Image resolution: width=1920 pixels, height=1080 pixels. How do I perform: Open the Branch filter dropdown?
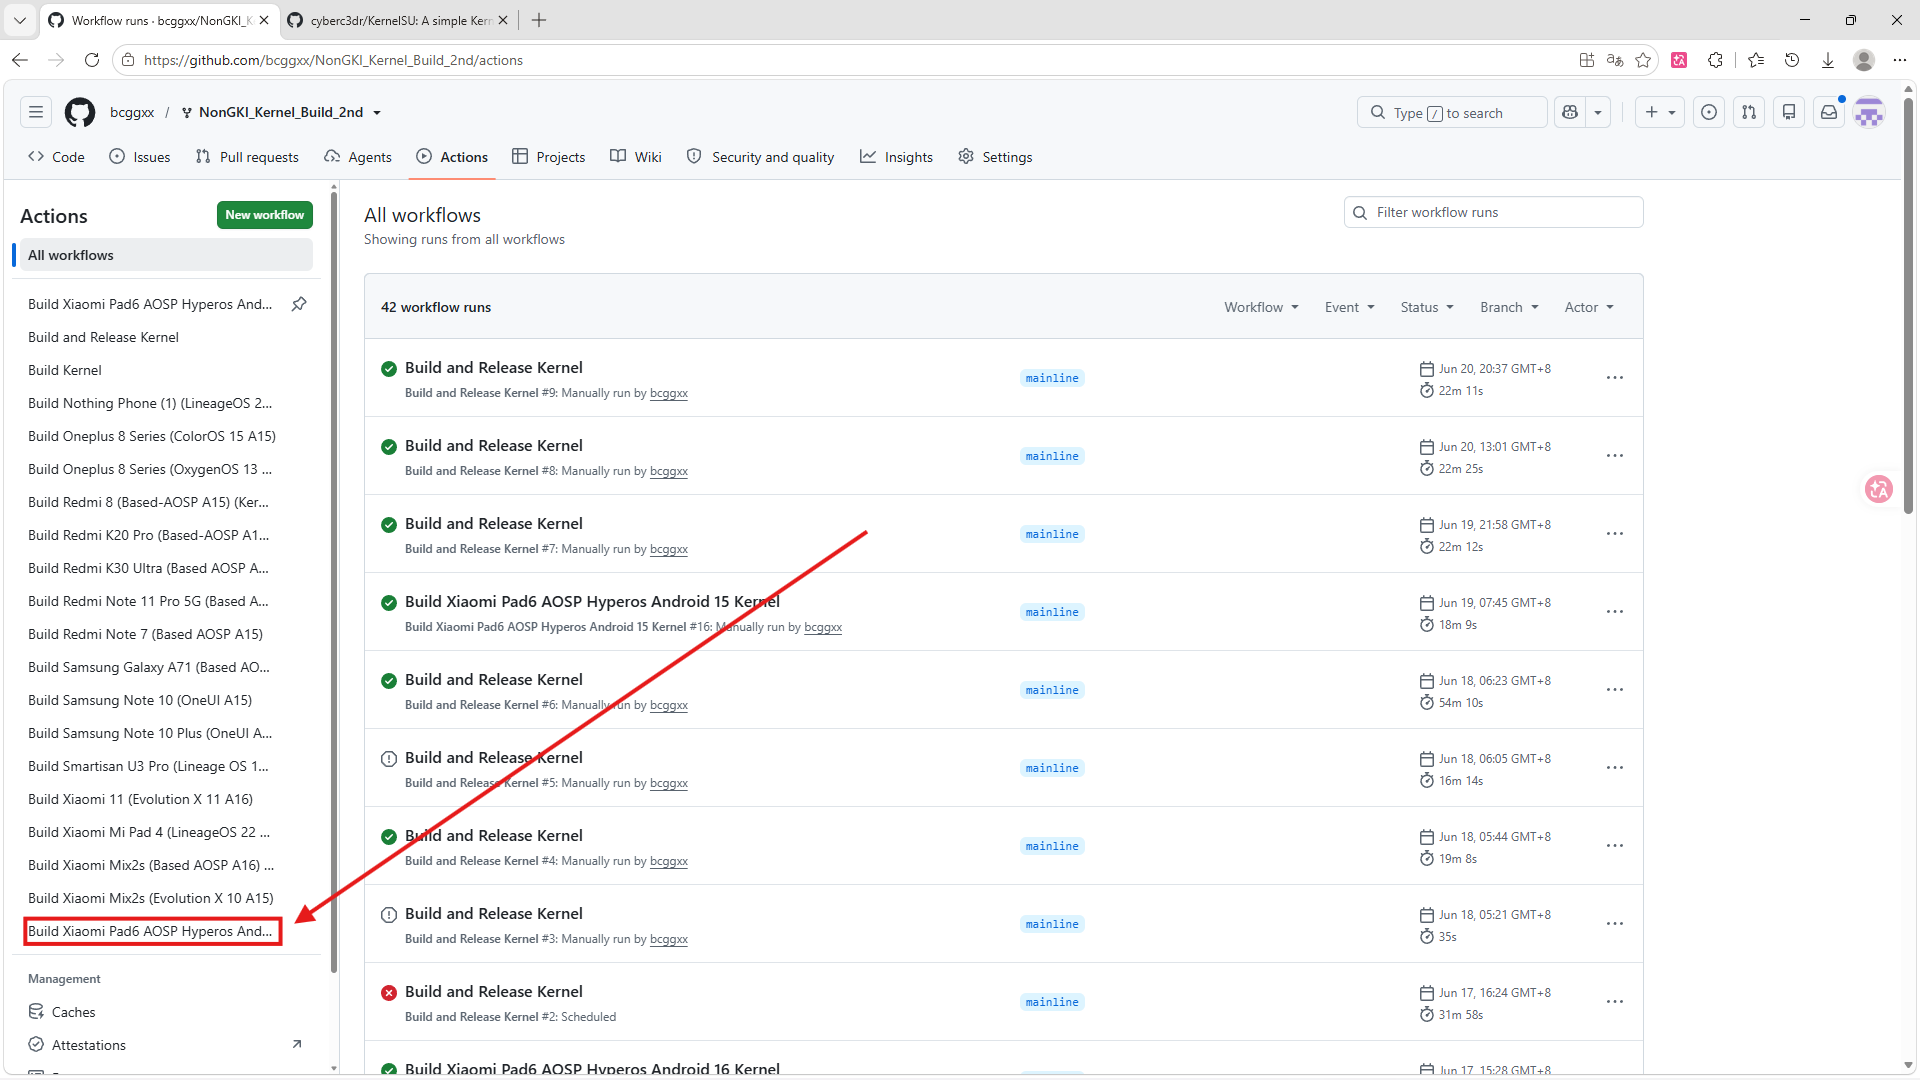(x=1509, y=307)
